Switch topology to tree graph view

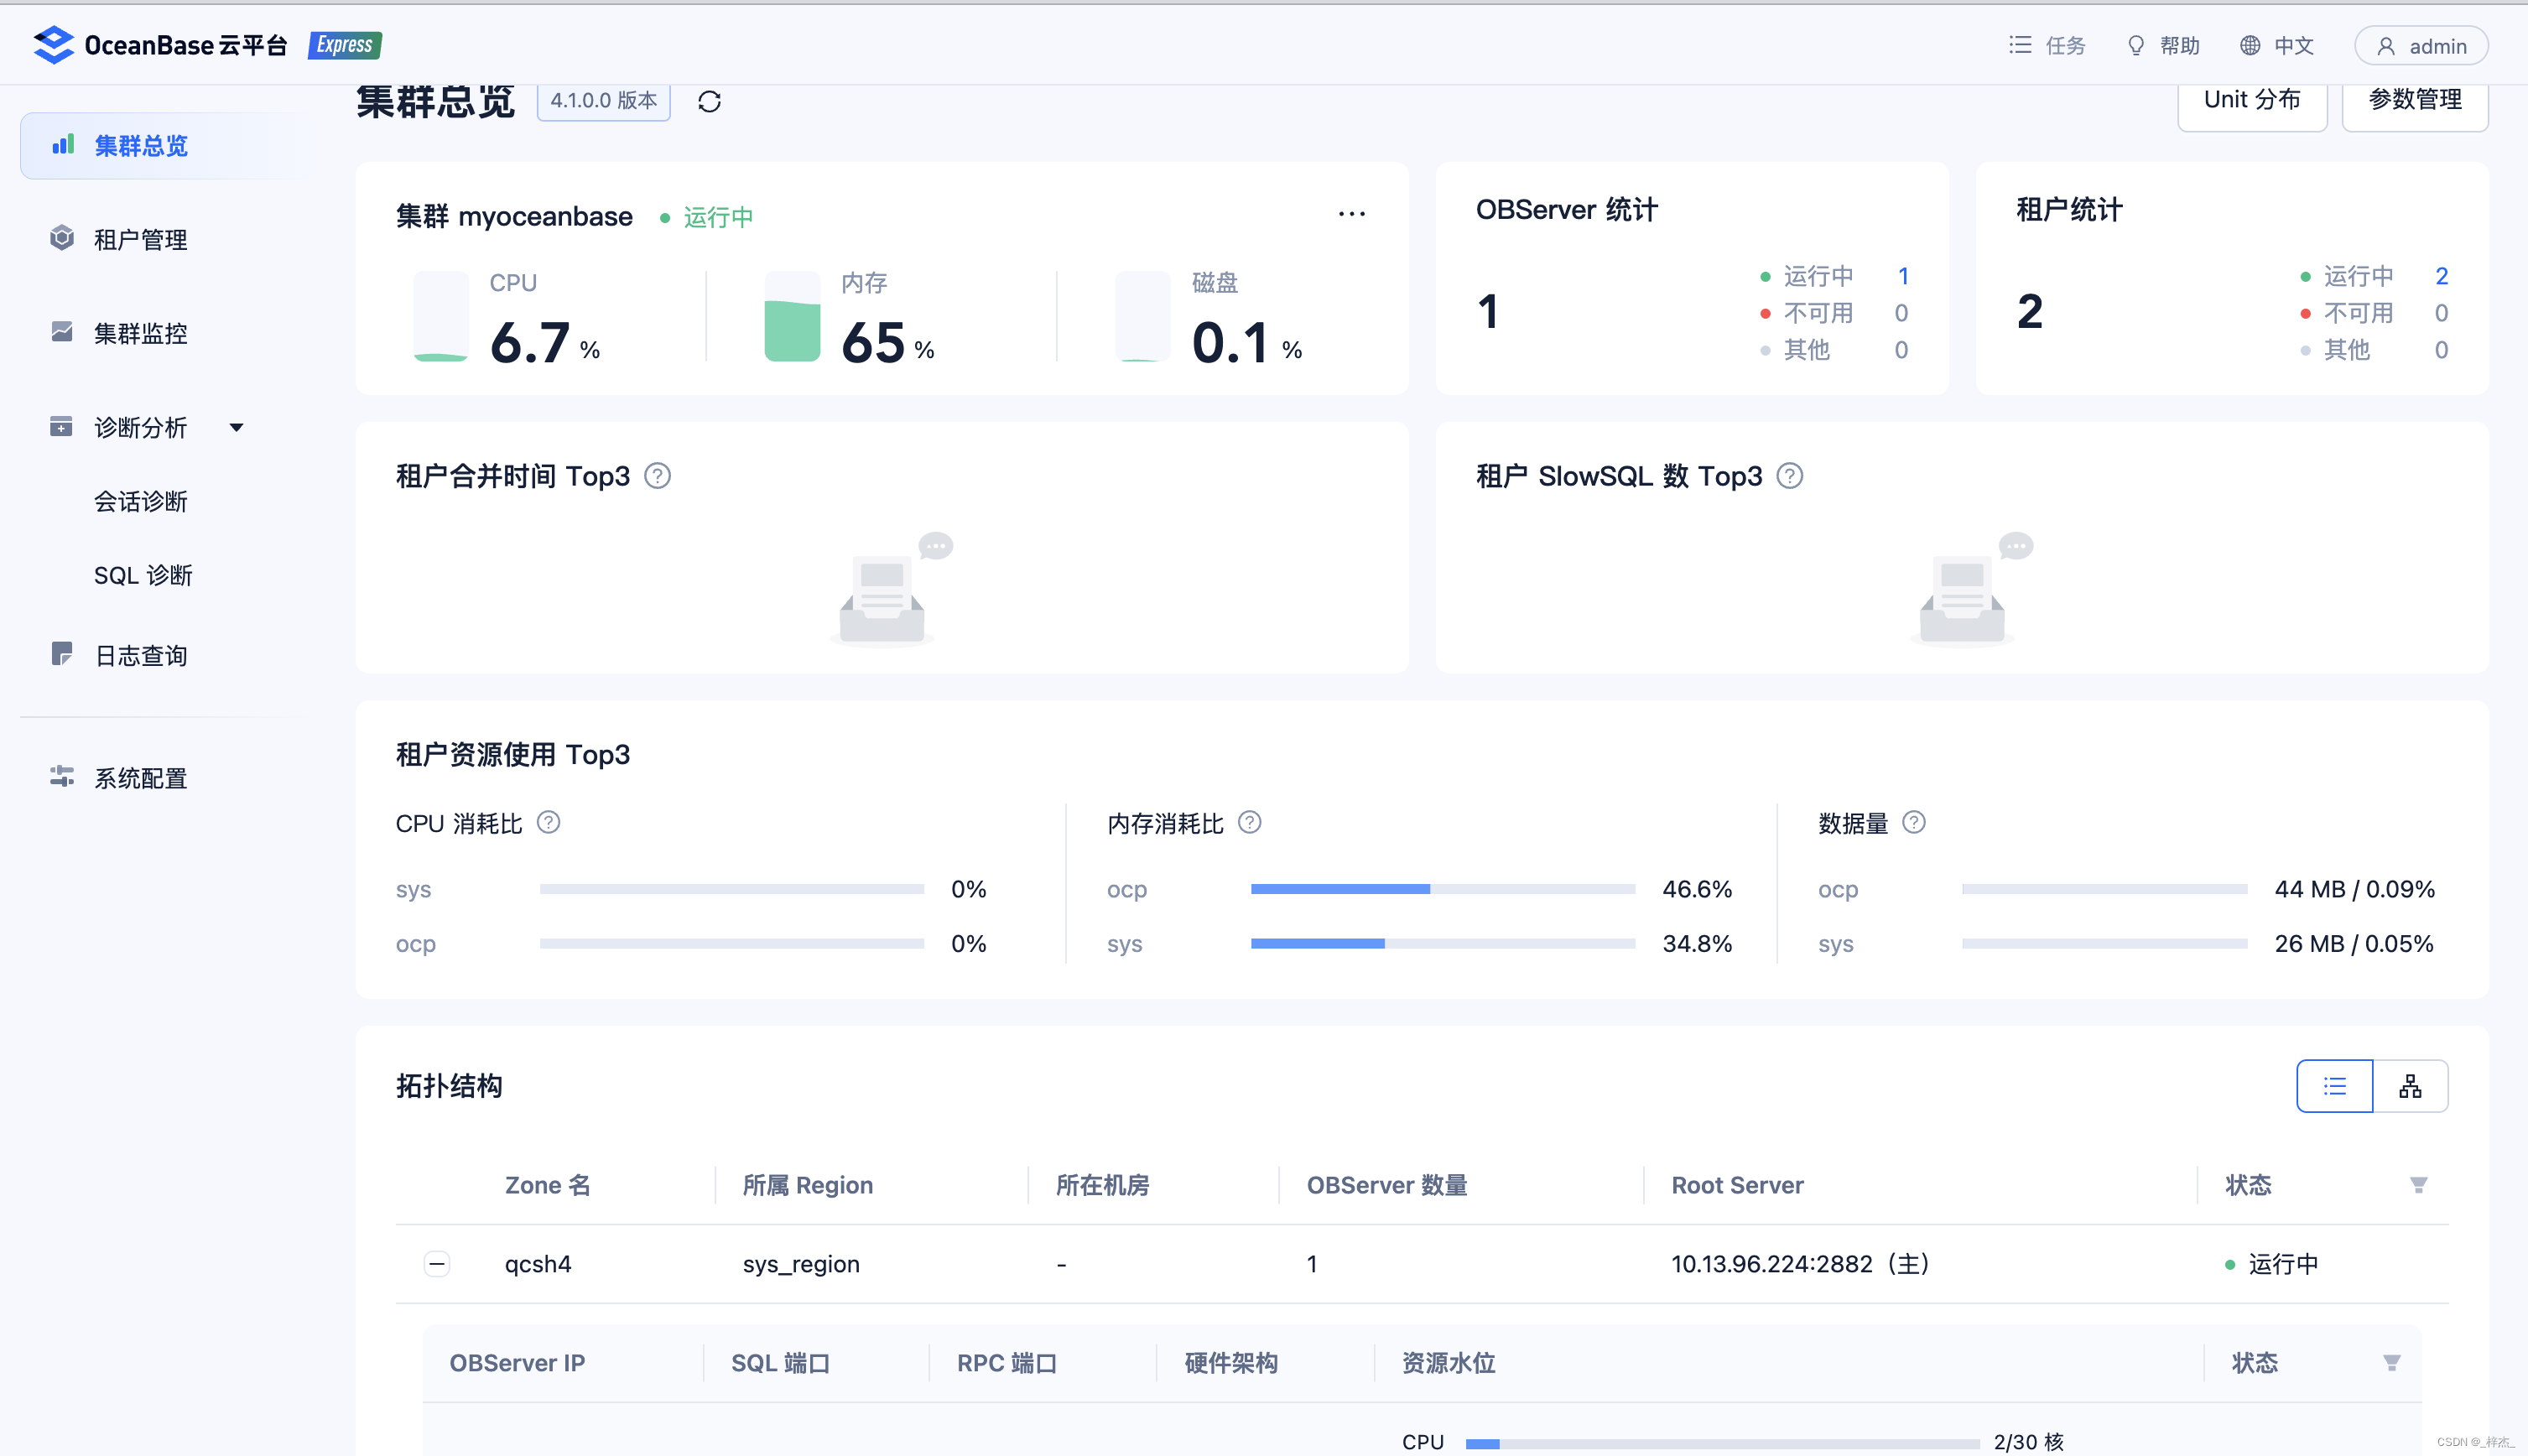[x=2410, y=1087]
